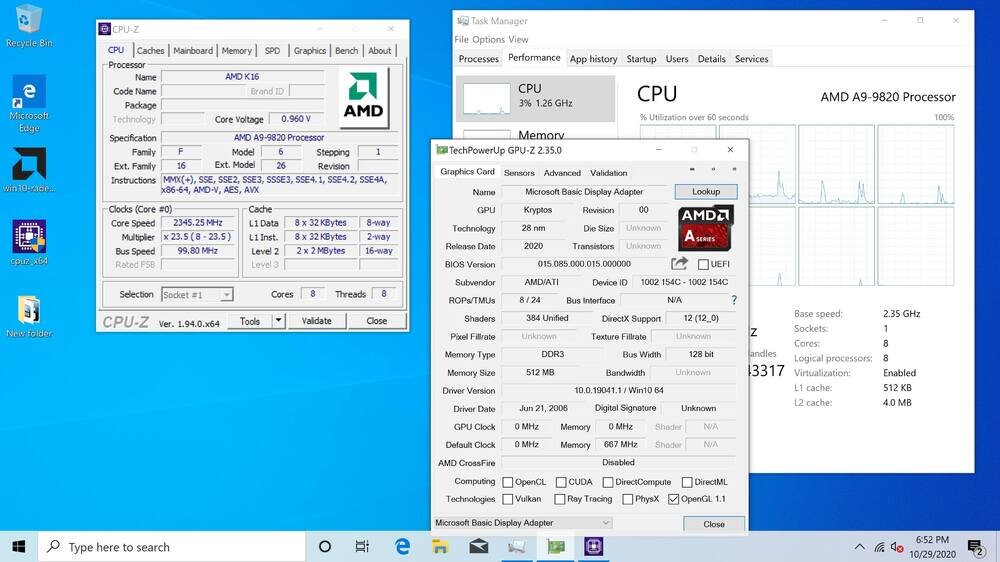This screenshot has width=1000, height=562.
Task: Show hidden icons chevron in system tray
Action: 860,547
